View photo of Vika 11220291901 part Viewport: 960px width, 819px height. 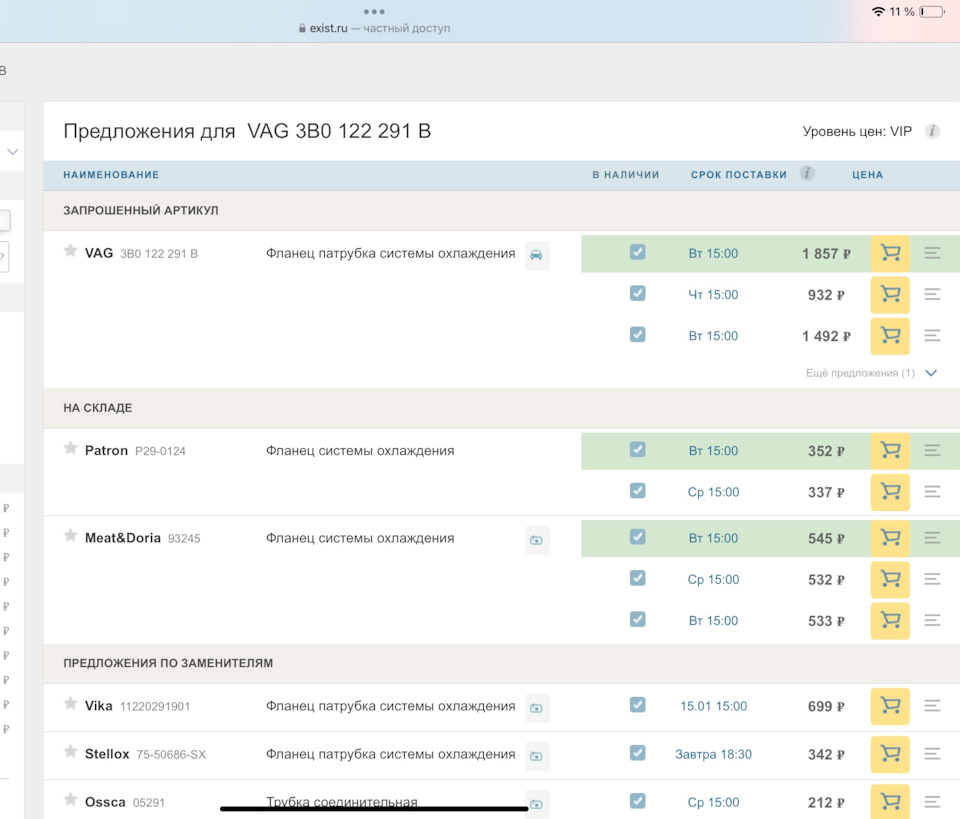pos(536,708)
